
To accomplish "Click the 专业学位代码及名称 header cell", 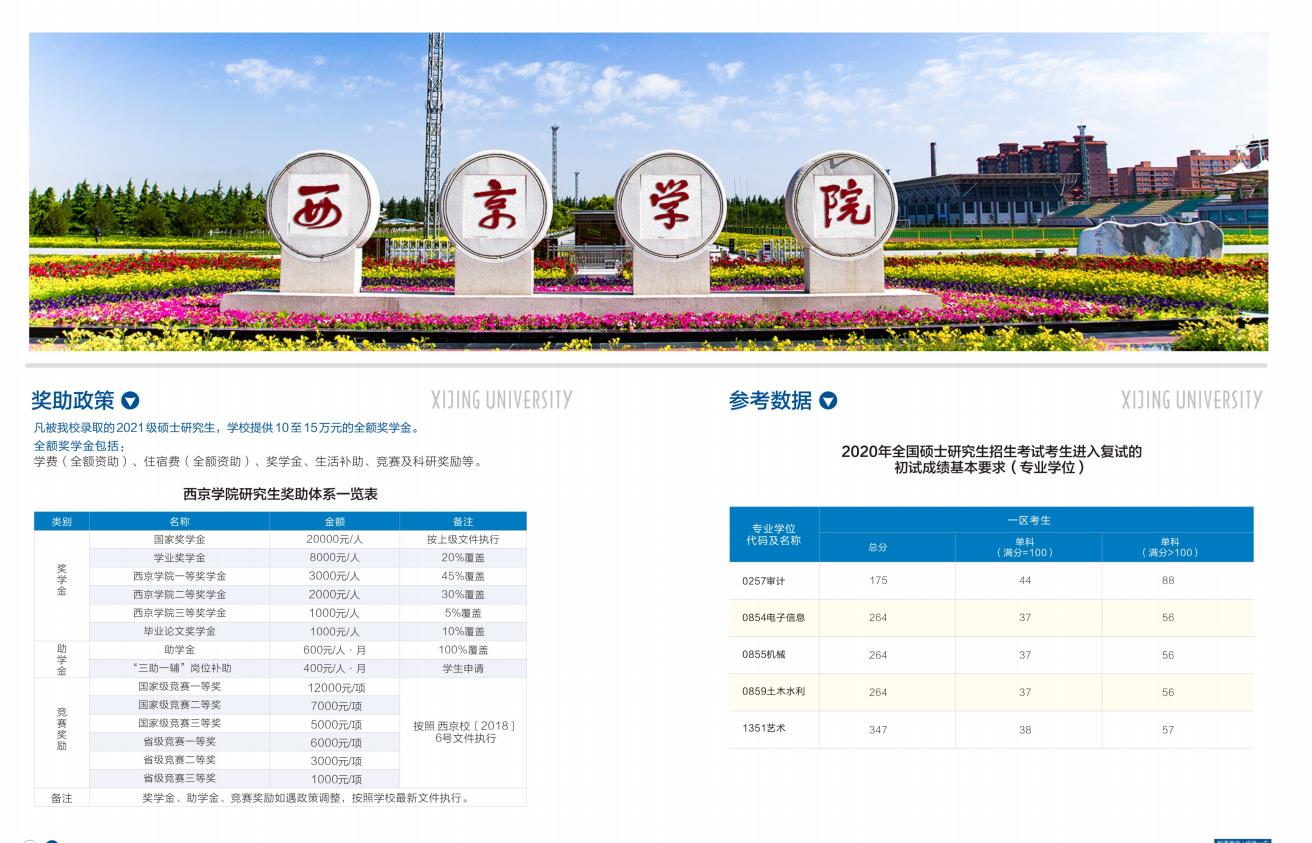I will pyautogui.click(x=774, y=534).
